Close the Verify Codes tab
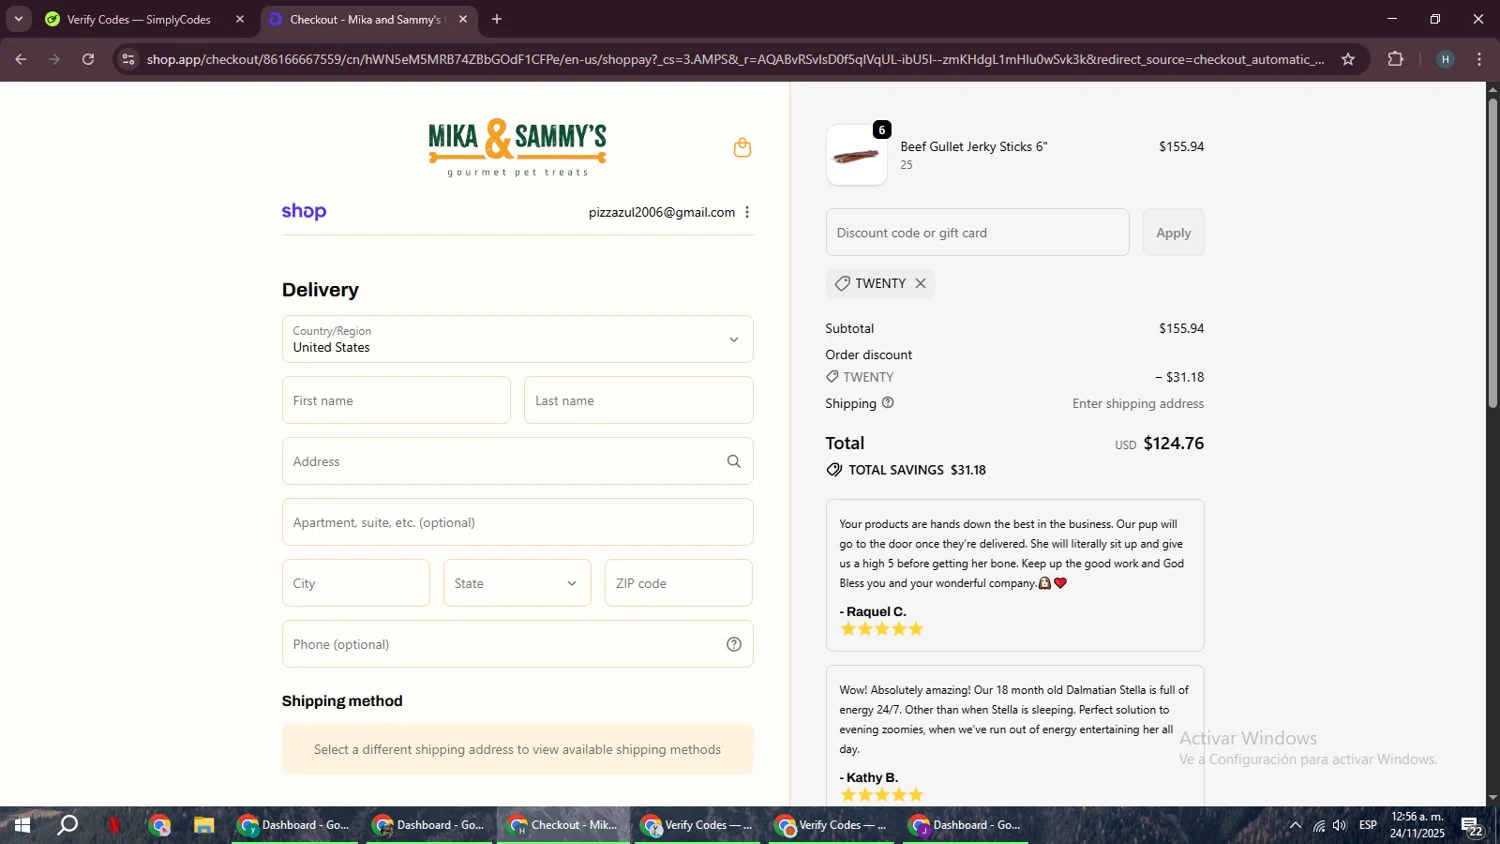This screenshot has width=1500, height=844. pyautogui.click(x=240, y=19)
